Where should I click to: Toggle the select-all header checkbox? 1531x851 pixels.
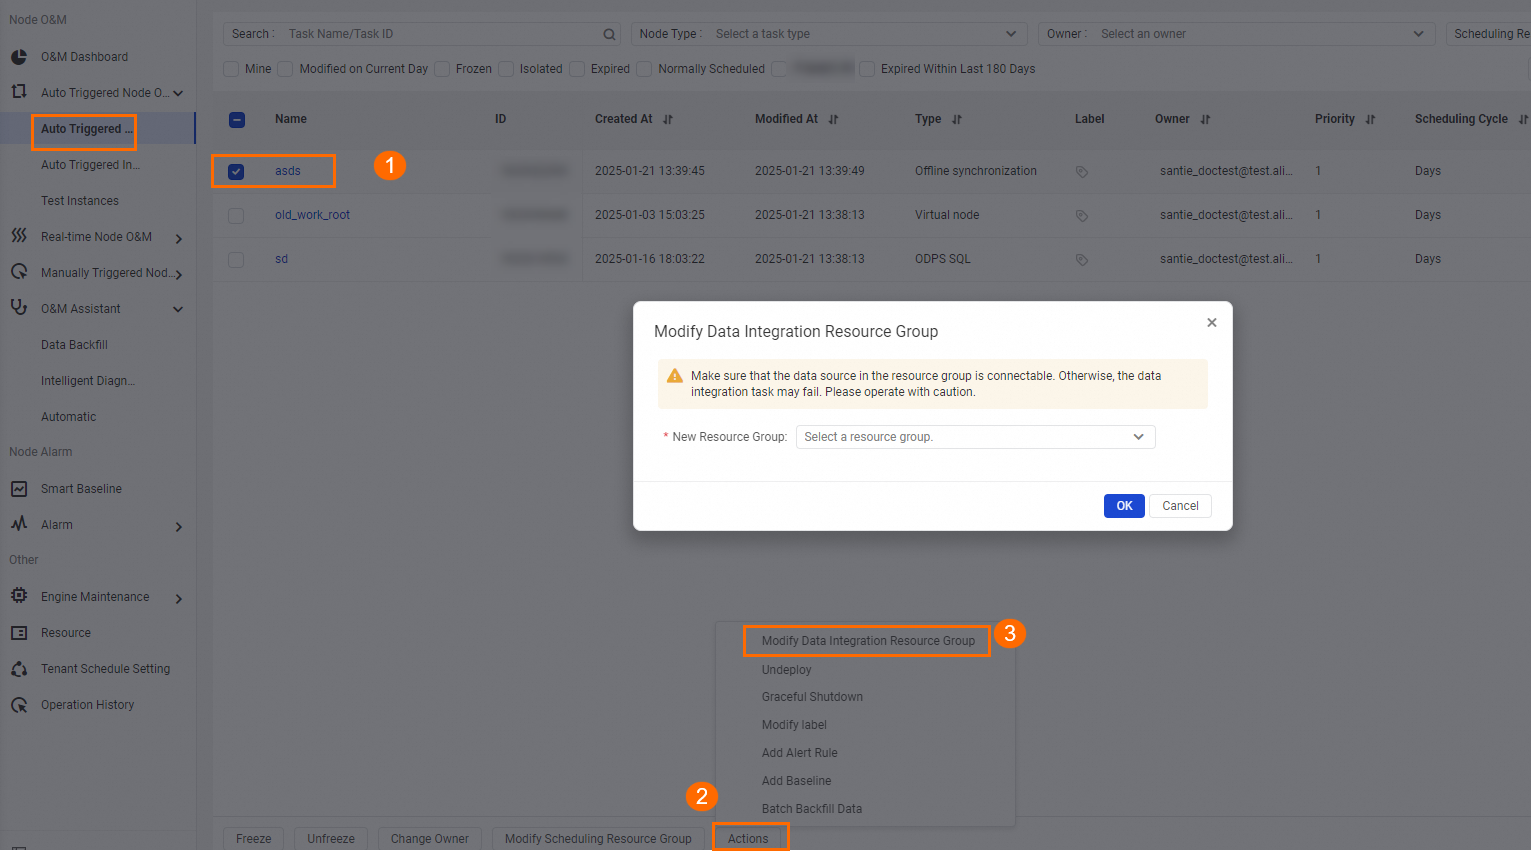tap(237, 119)
